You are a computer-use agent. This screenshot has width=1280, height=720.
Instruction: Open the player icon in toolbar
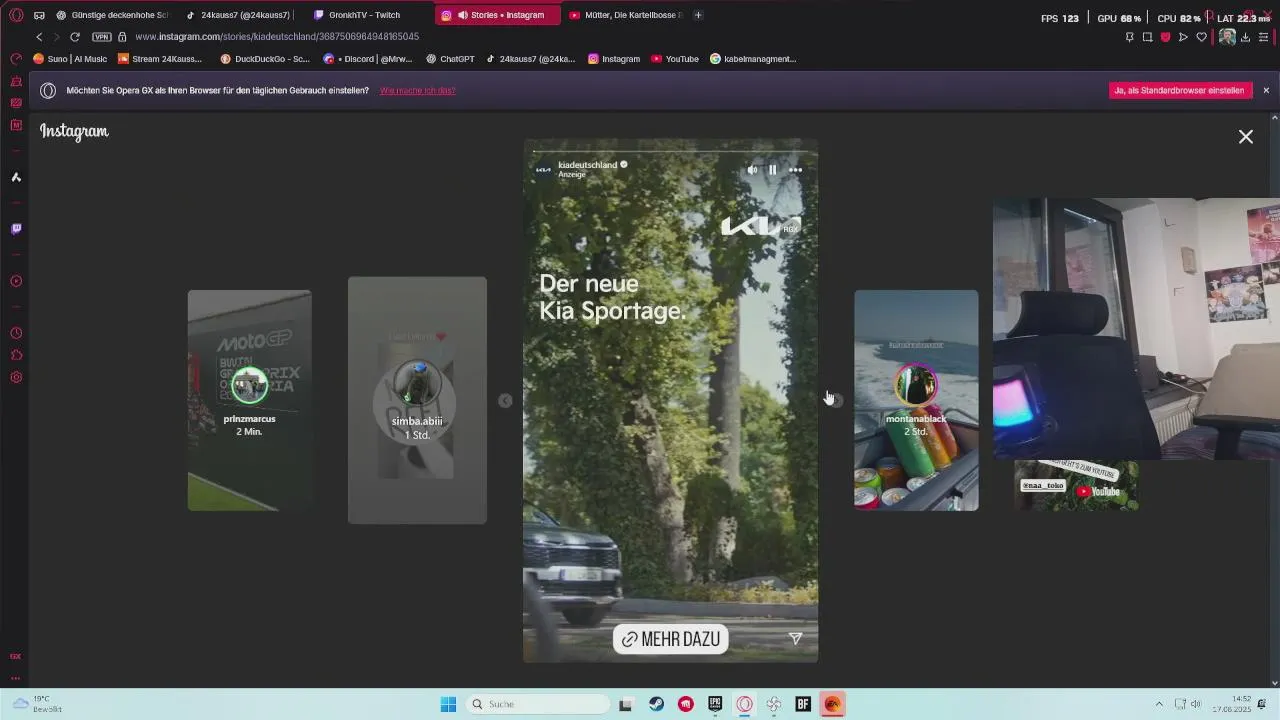pyautogui.click(x=1183, y=37)
